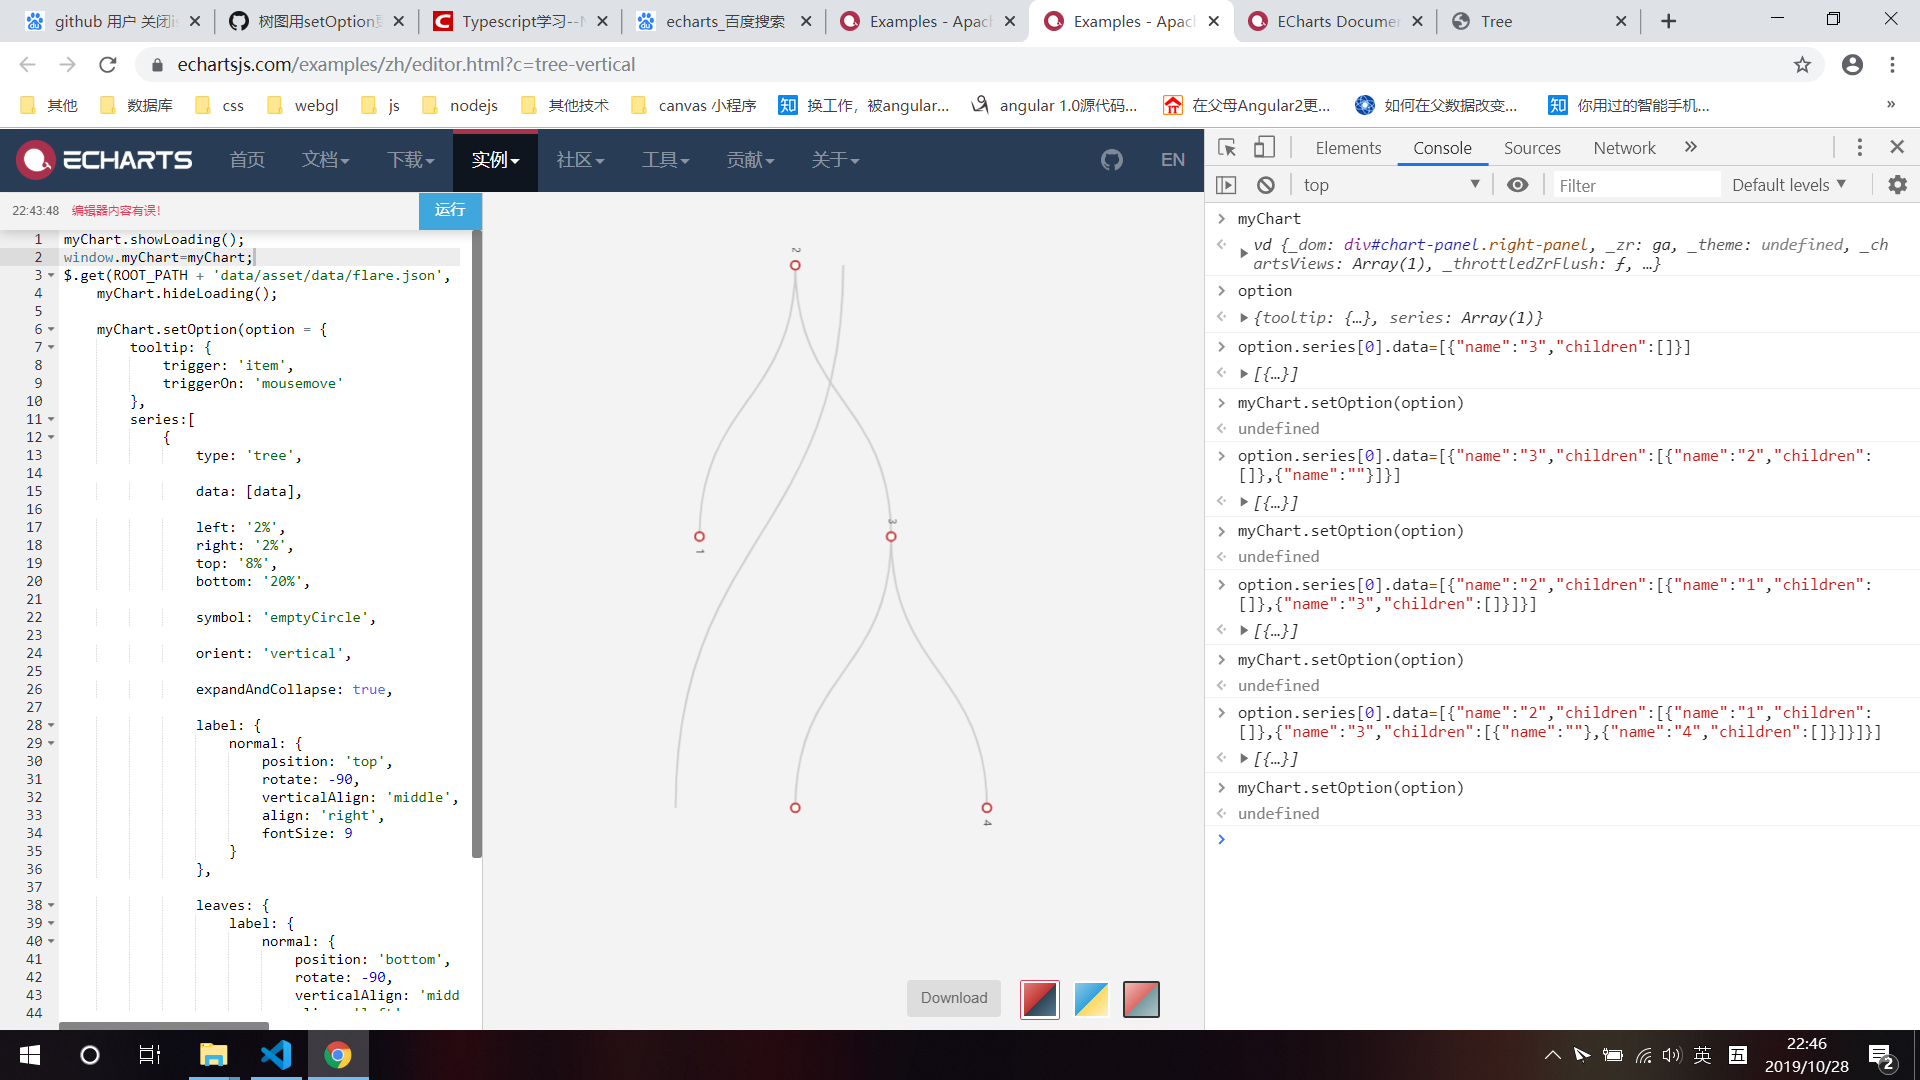This screenshot has width=1920, height=1080.
Task: Select the dark red theme swatch
Action: click(x=1040, y=999)
